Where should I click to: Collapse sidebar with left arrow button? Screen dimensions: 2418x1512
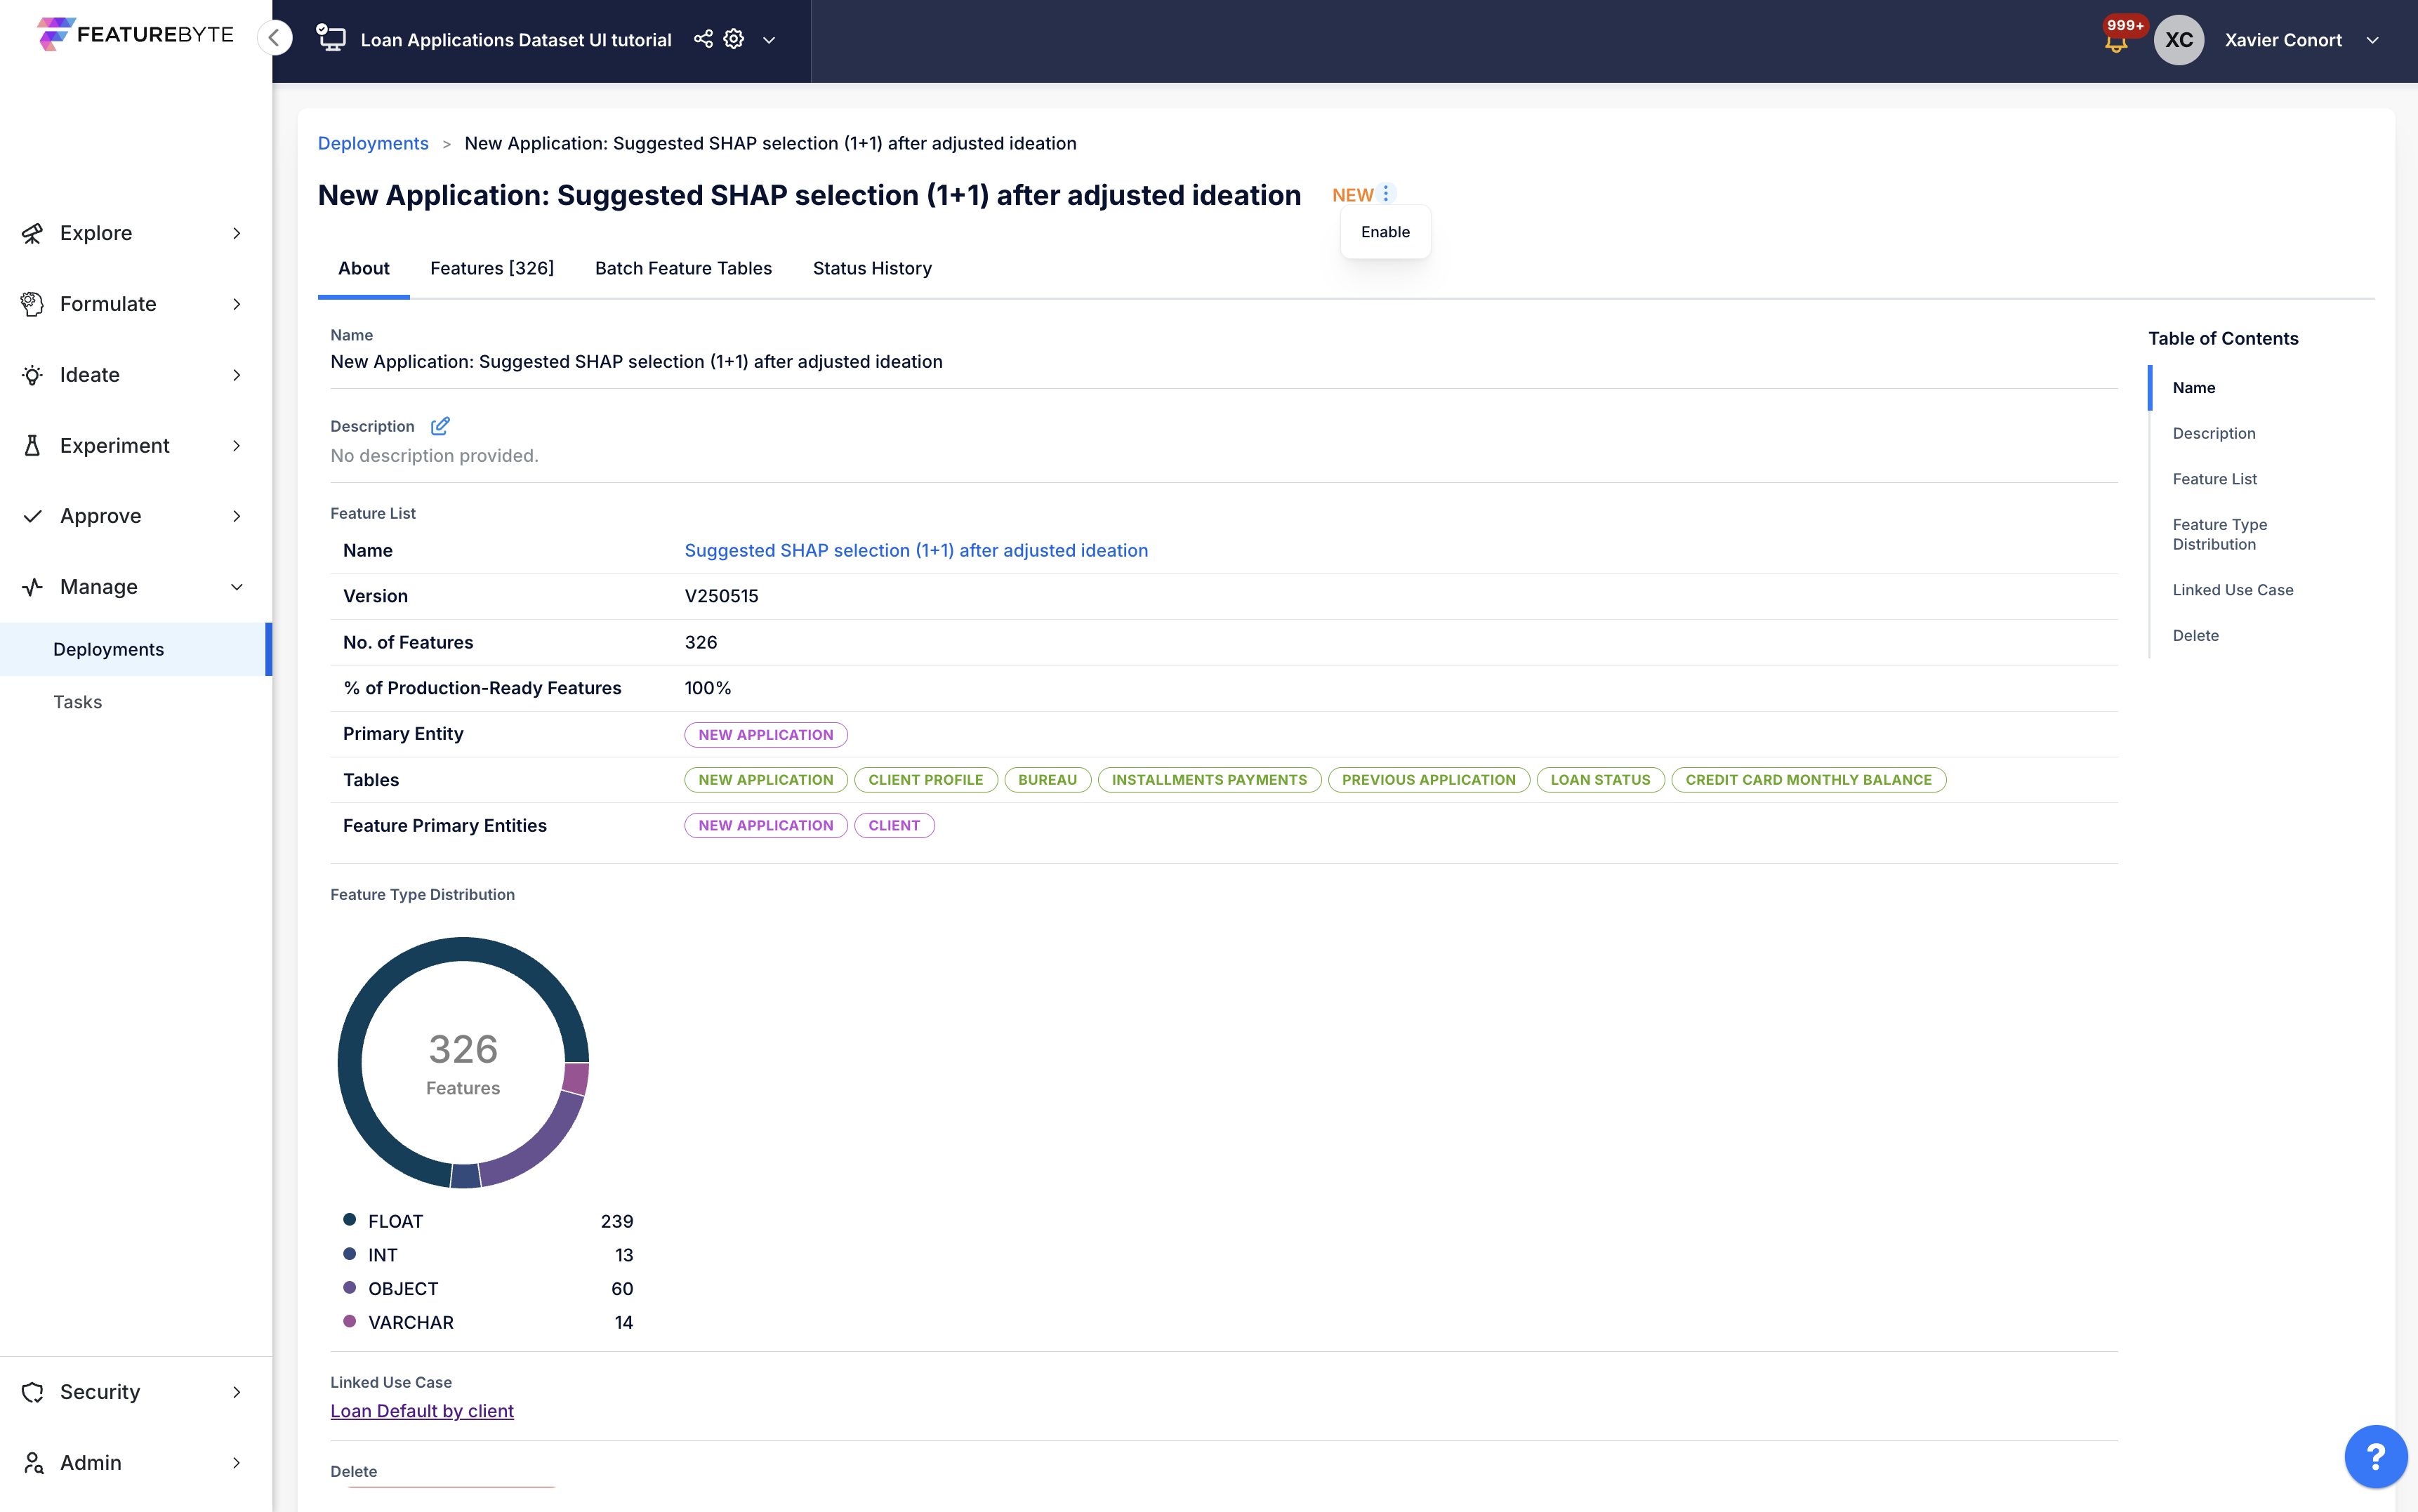(274, 38)
